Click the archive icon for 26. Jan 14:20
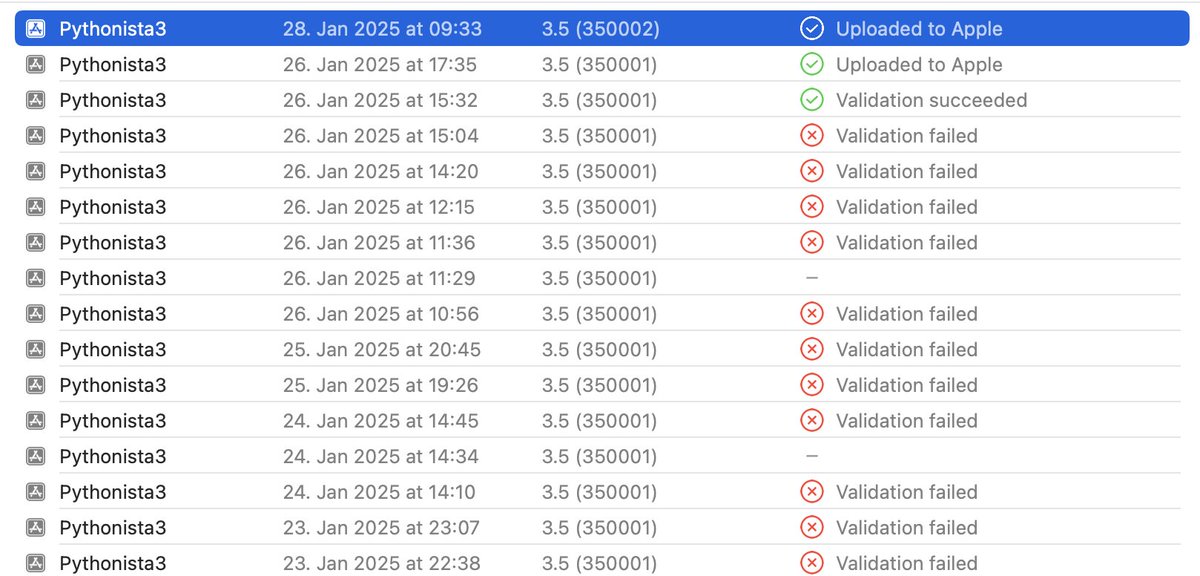The height and width of the screenshot is (576, 1200). (x=35, y=172)
